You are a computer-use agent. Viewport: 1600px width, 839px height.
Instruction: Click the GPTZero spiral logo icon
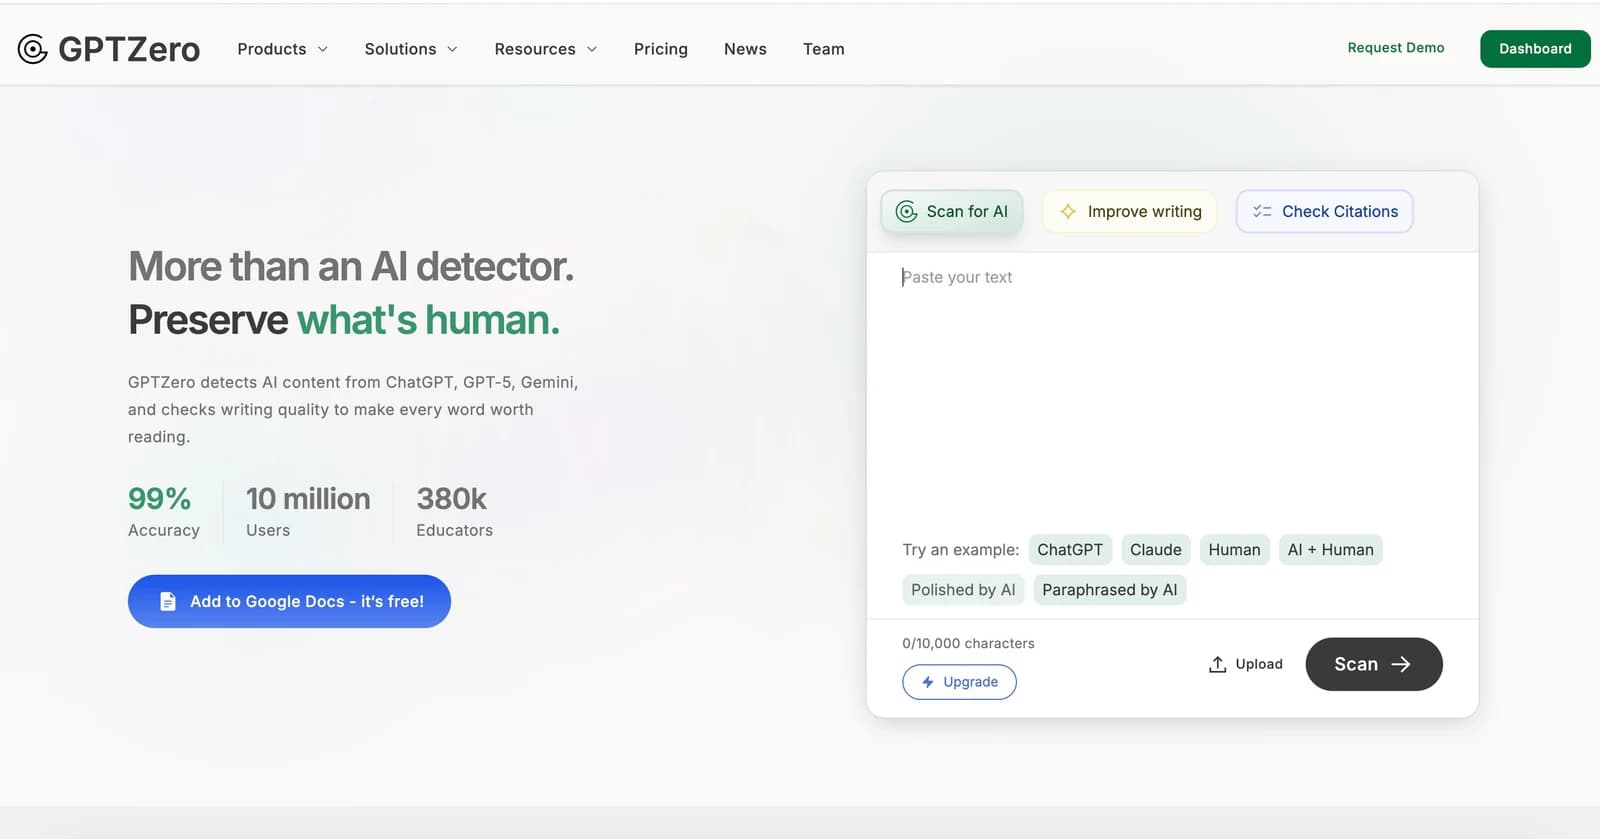(x=32, y=49)
